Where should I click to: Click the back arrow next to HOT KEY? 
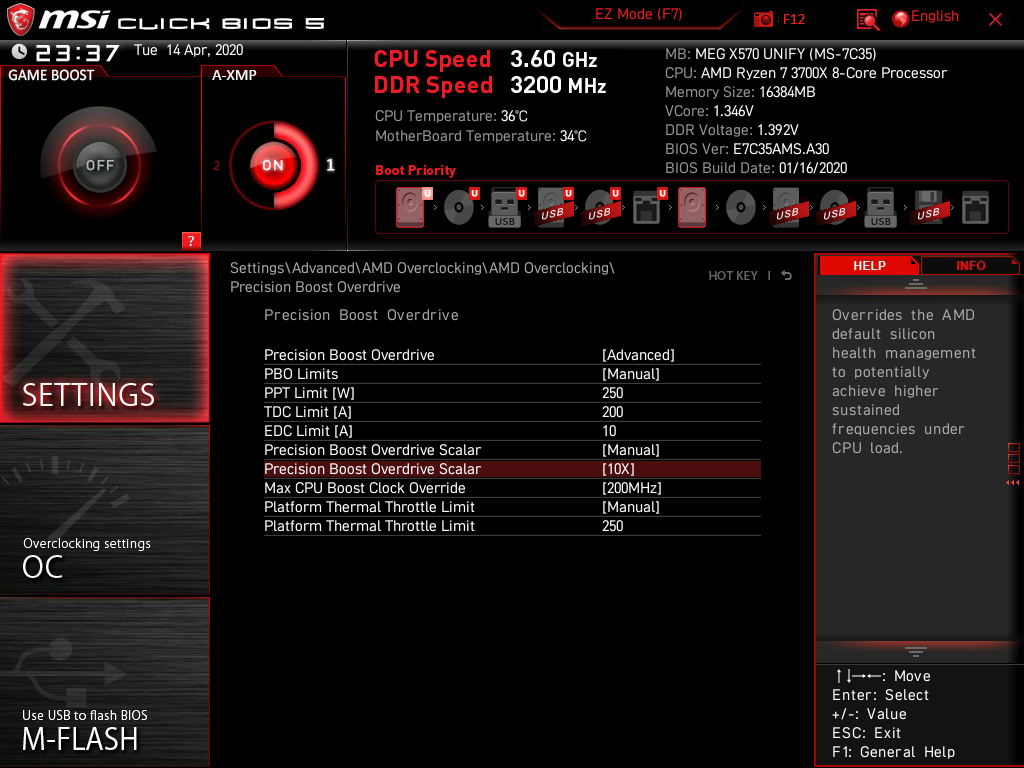click(787, 276)
